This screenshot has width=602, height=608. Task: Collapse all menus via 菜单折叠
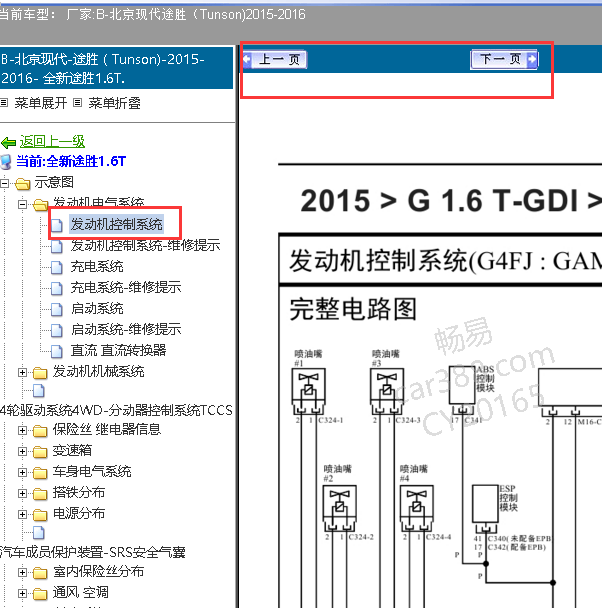coord(114,103)
